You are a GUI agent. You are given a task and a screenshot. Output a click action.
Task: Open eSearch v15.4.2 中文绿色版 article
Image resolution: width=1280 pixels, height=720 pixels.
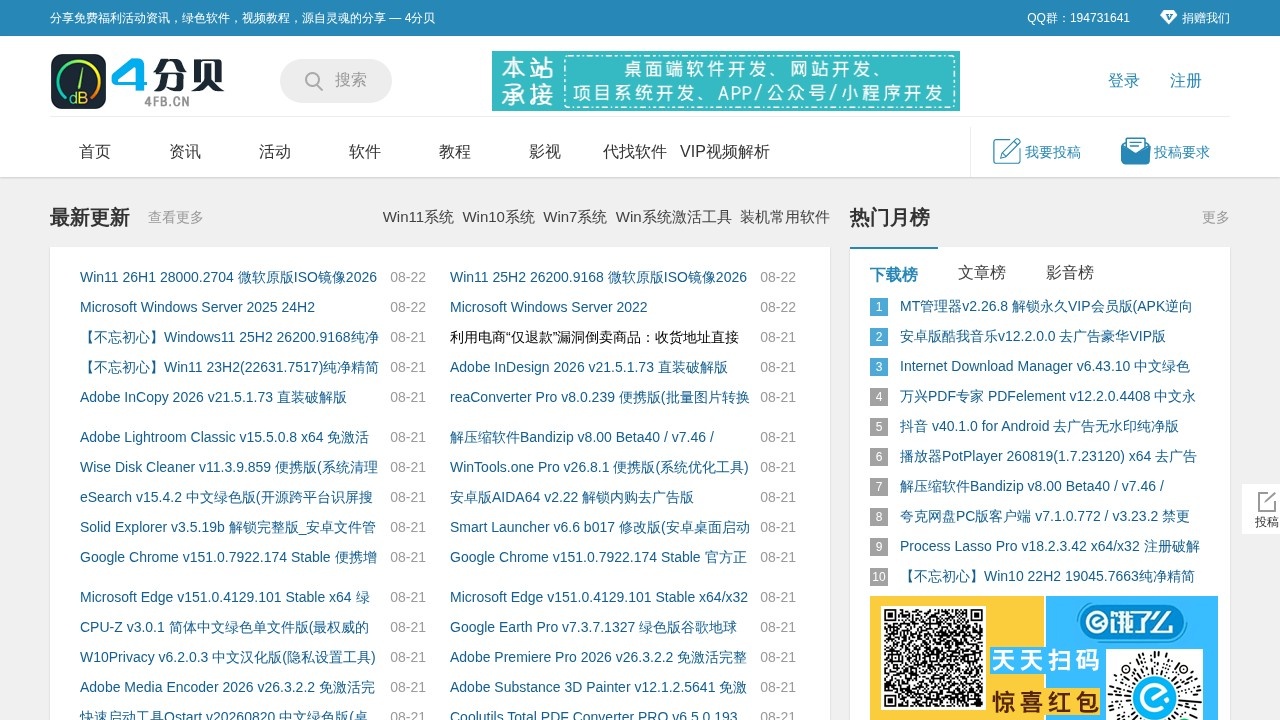point(226,497)
